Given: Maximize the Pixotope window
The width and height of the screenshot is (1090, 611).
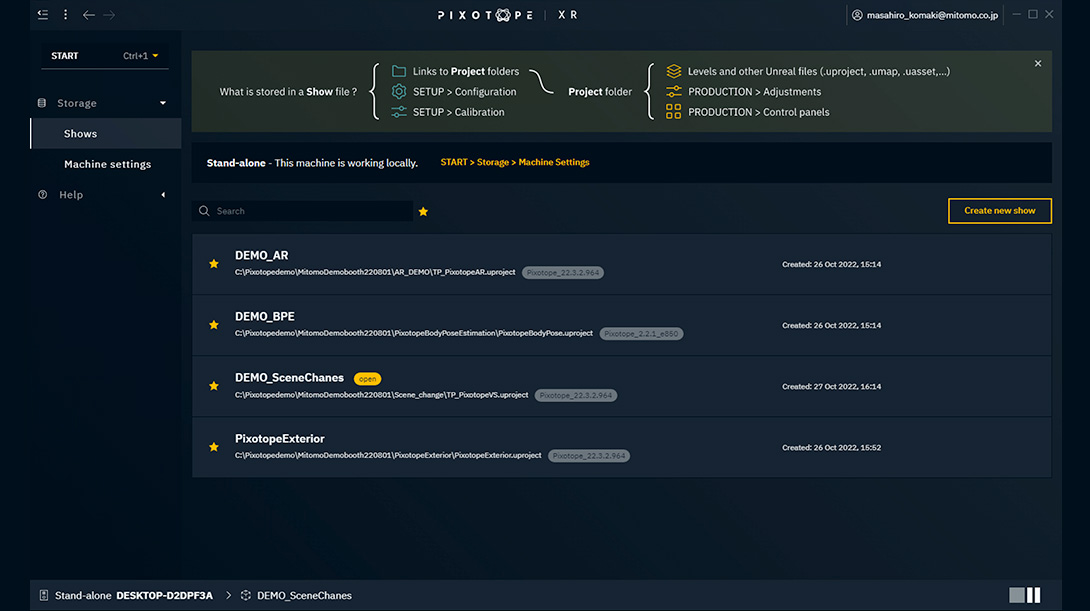Looking at the screenshot, I should tap(1033, 15).
